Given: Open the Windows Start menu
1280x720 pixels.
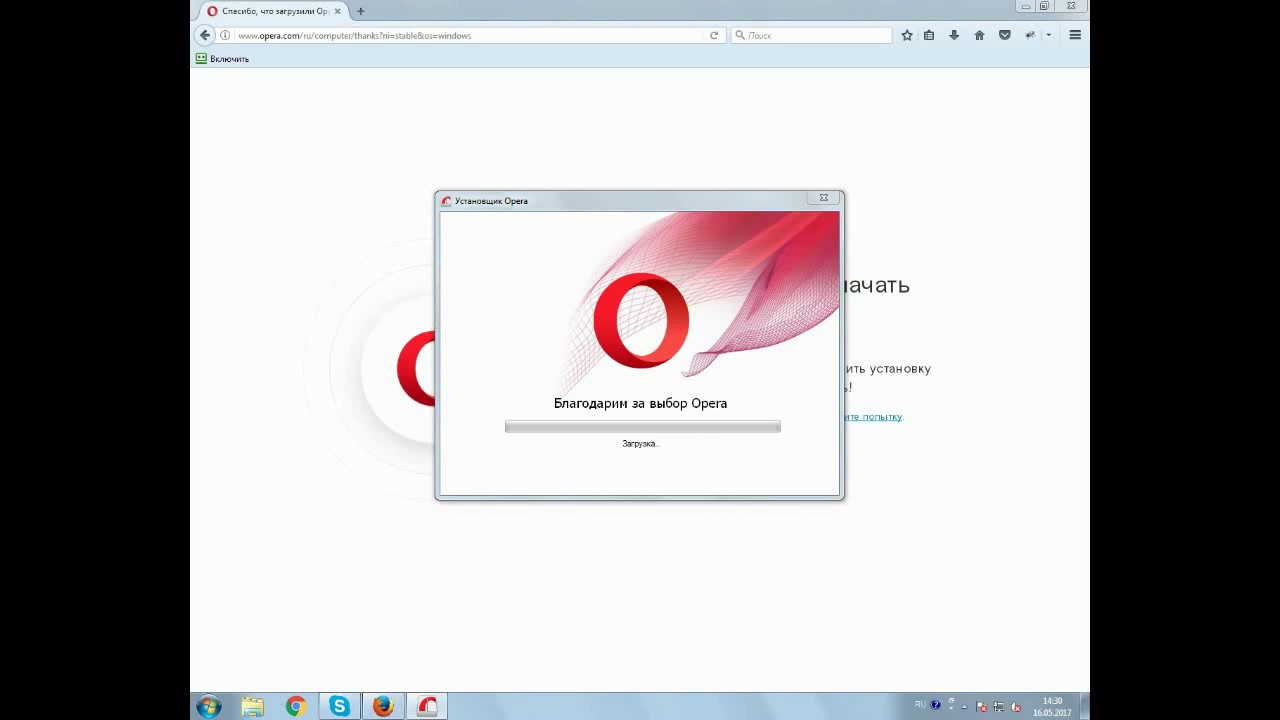Looking at the screenshot, I should tap(208, 706).
